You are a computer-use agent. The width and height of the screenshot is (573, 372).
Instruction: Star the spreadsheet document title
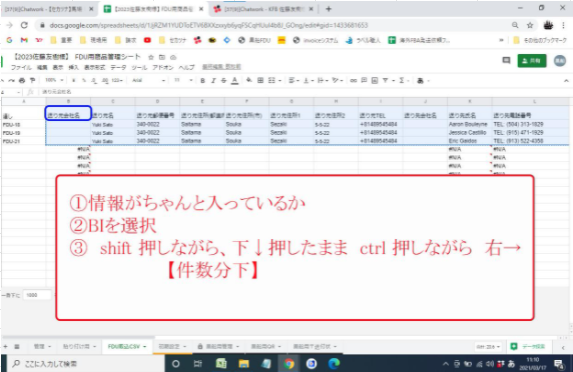pyautogui.click(x=151, y=57)
